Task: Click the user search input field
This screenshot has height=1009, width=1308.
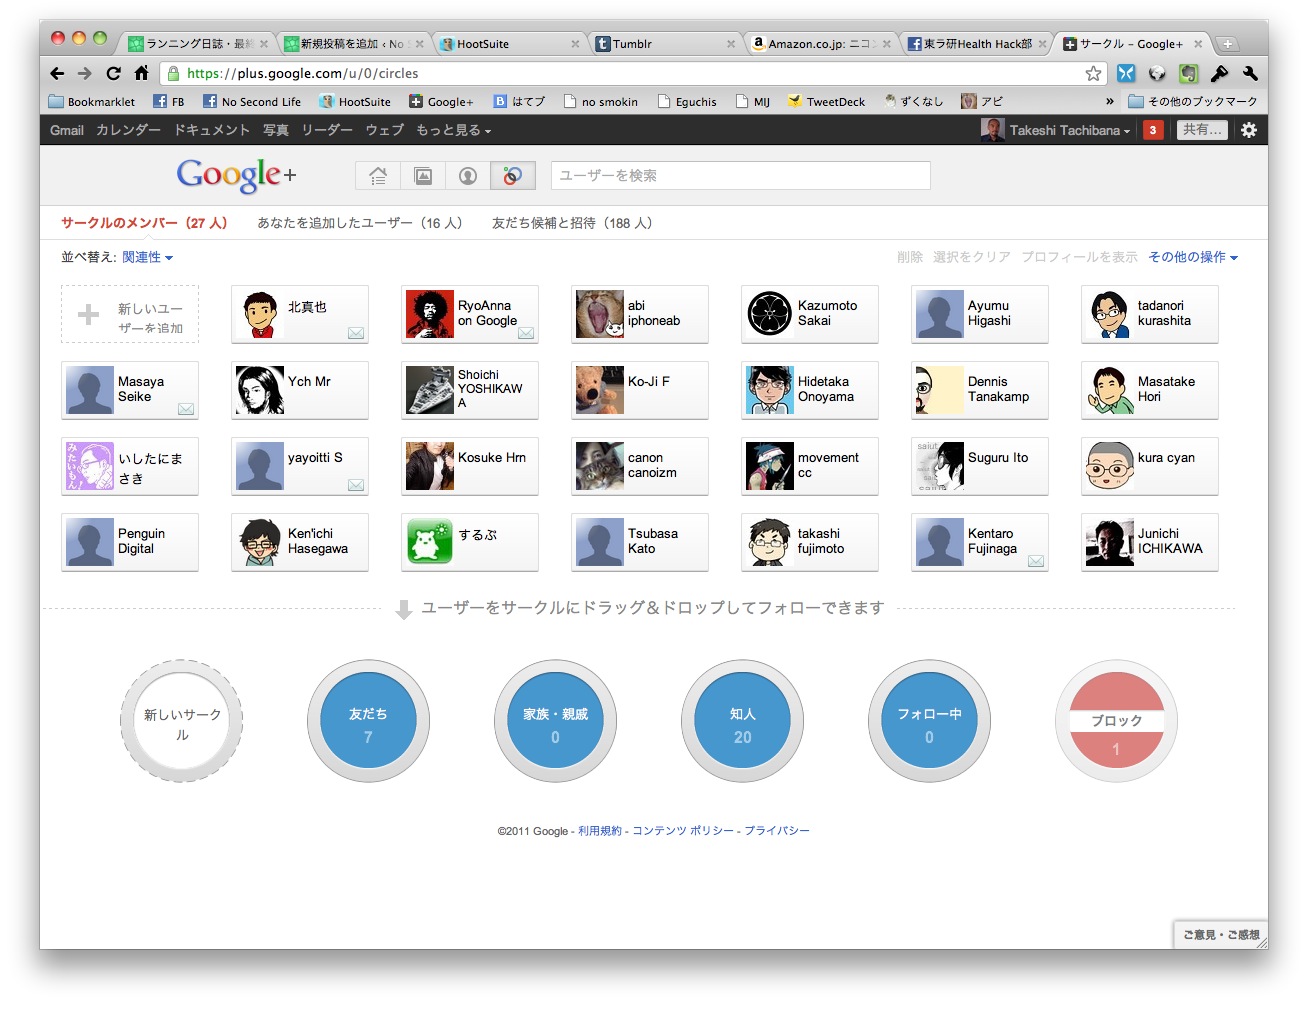Action: tap(740, 176)
